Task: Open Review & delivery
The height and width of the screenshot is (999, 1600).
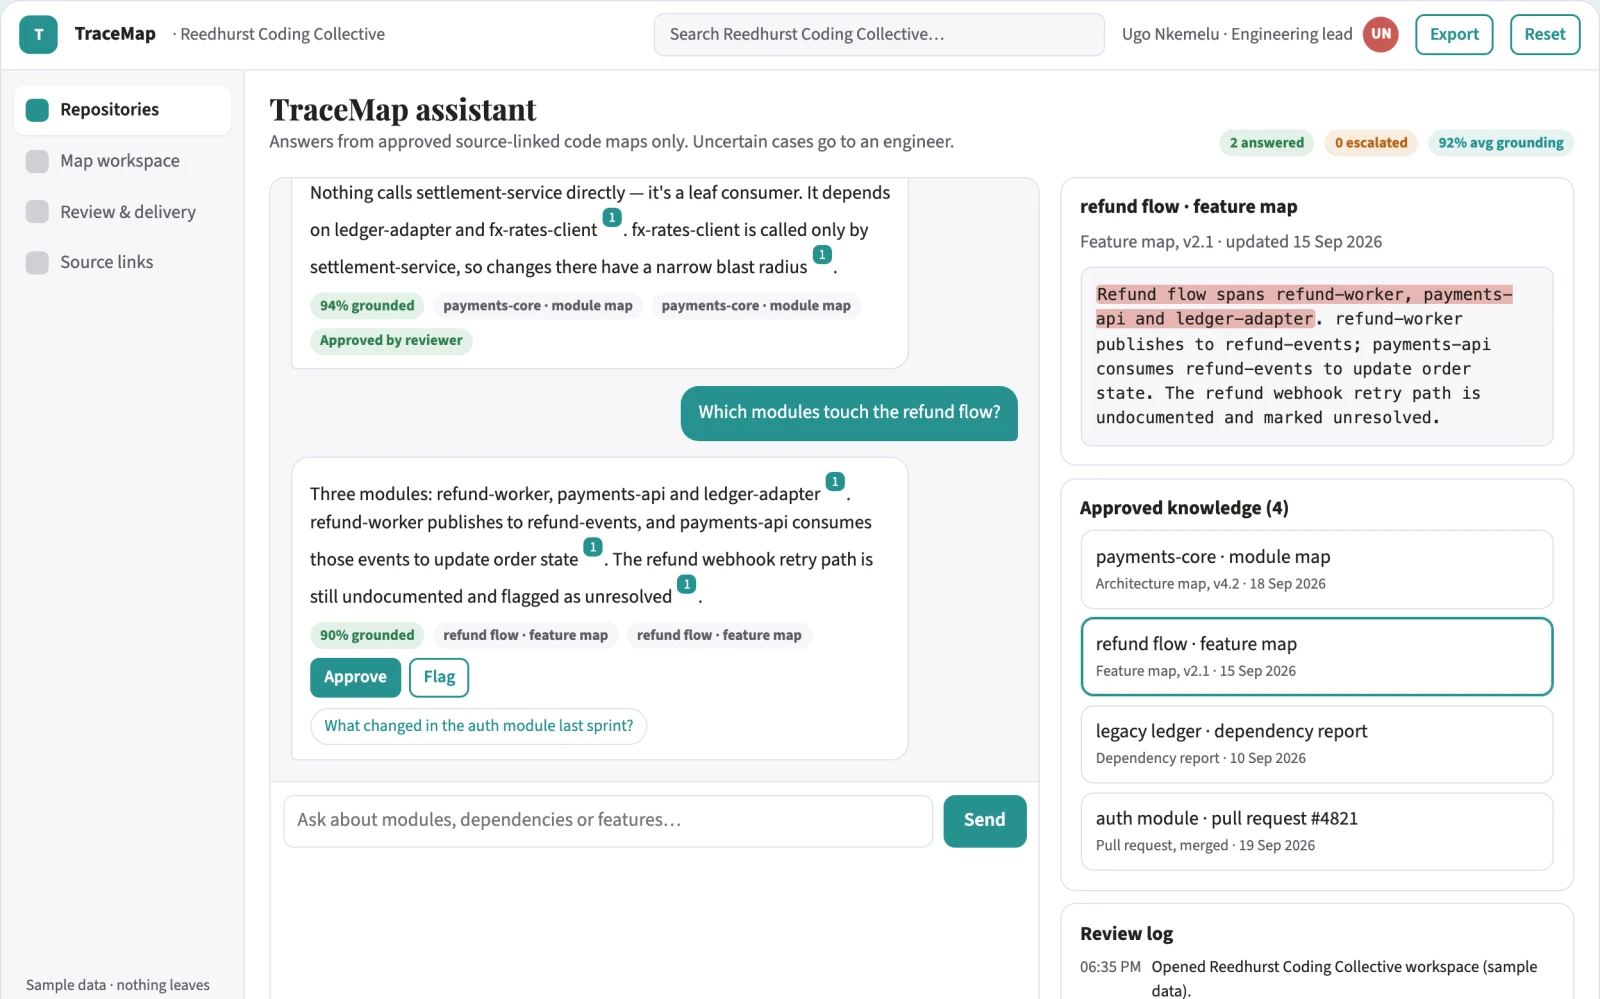Action: click(122, 212)
